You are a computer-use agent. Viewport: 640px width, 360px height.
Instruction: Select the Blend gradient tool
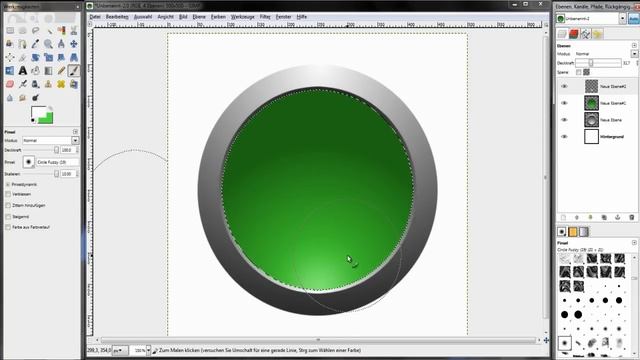click(x=48, y=71)
